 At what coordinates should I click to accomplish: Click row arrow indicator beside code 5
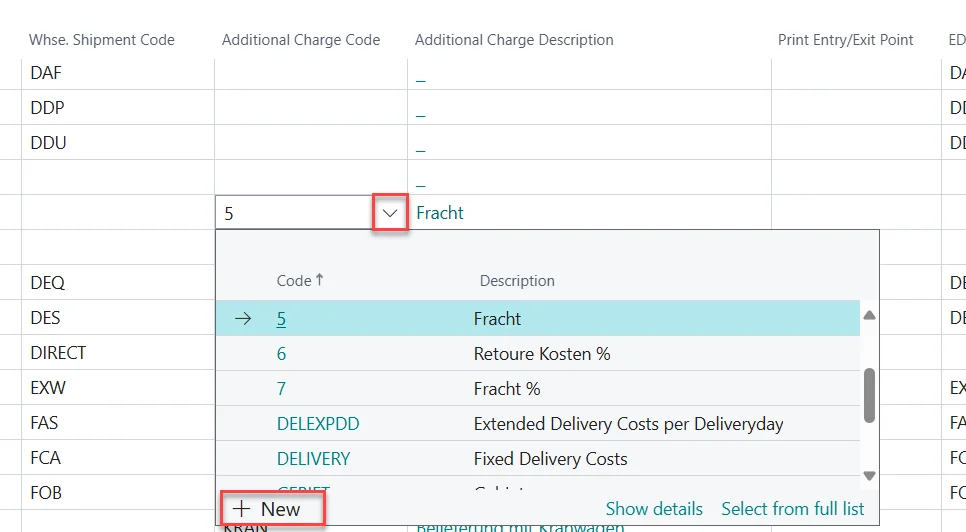point(243,319)
